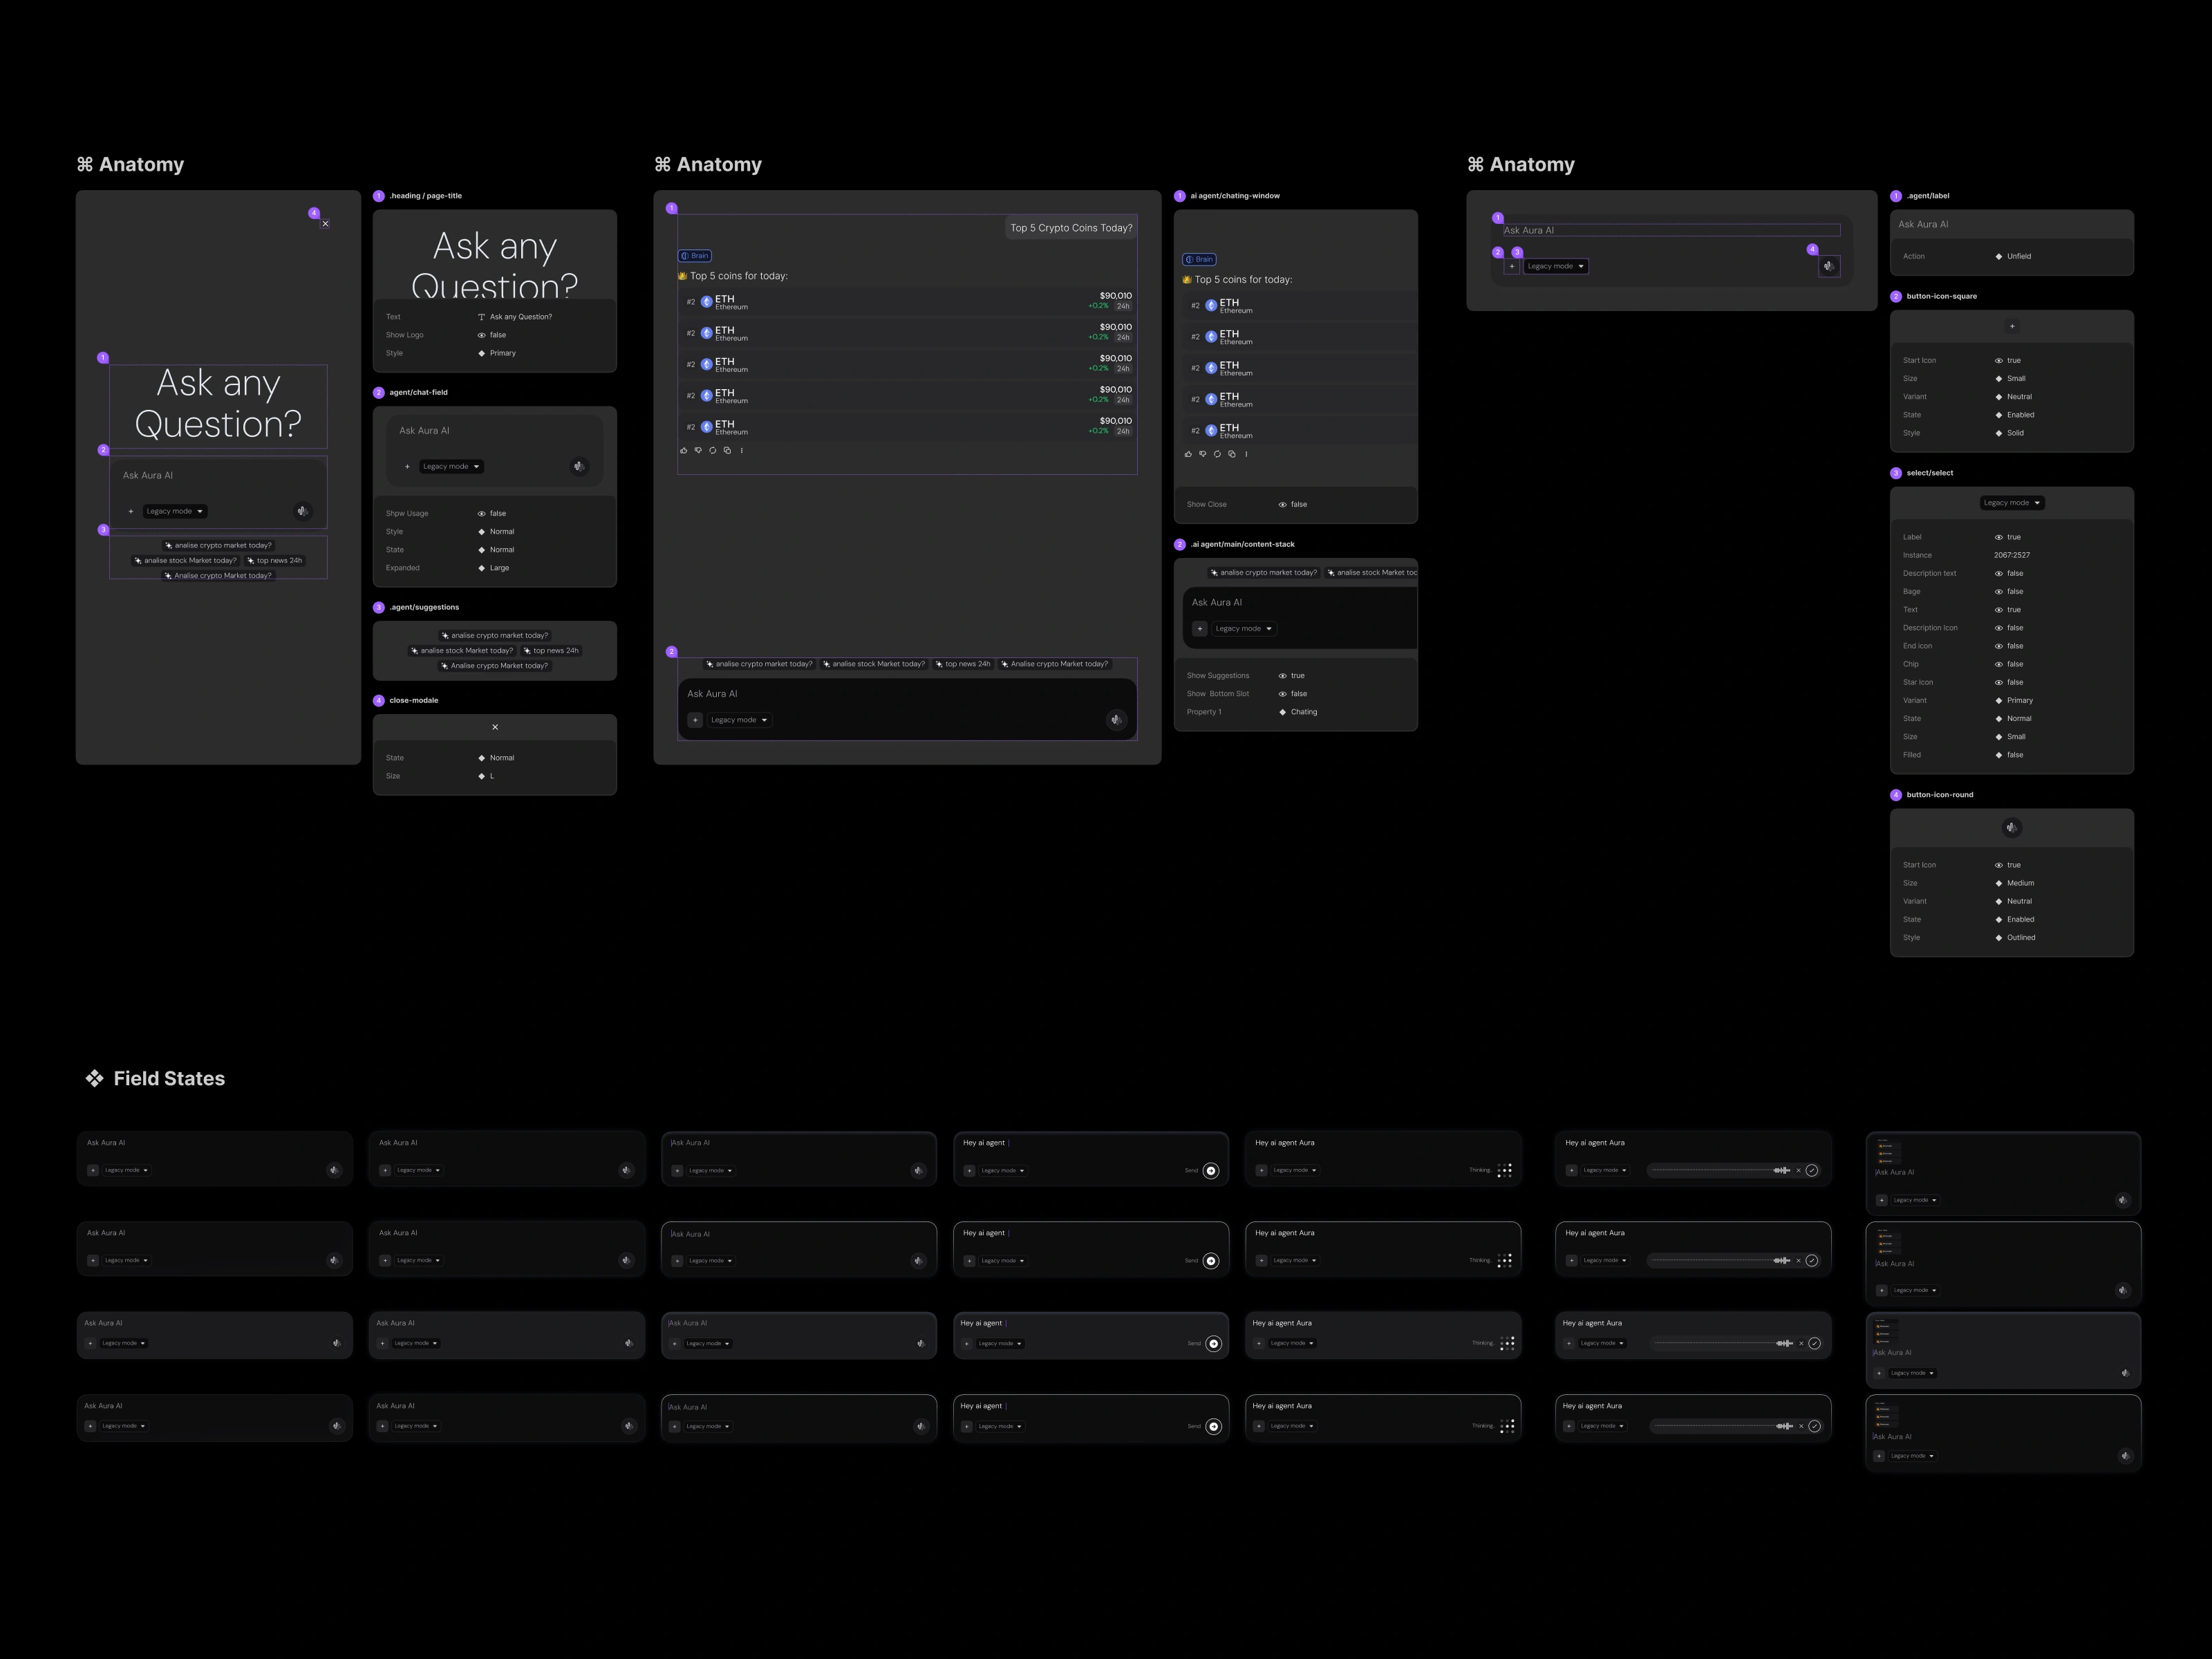Click thumbs up in ai agent/chating-window card
This screenshot has width=2212, height=1659.
tap(1188, 454)
